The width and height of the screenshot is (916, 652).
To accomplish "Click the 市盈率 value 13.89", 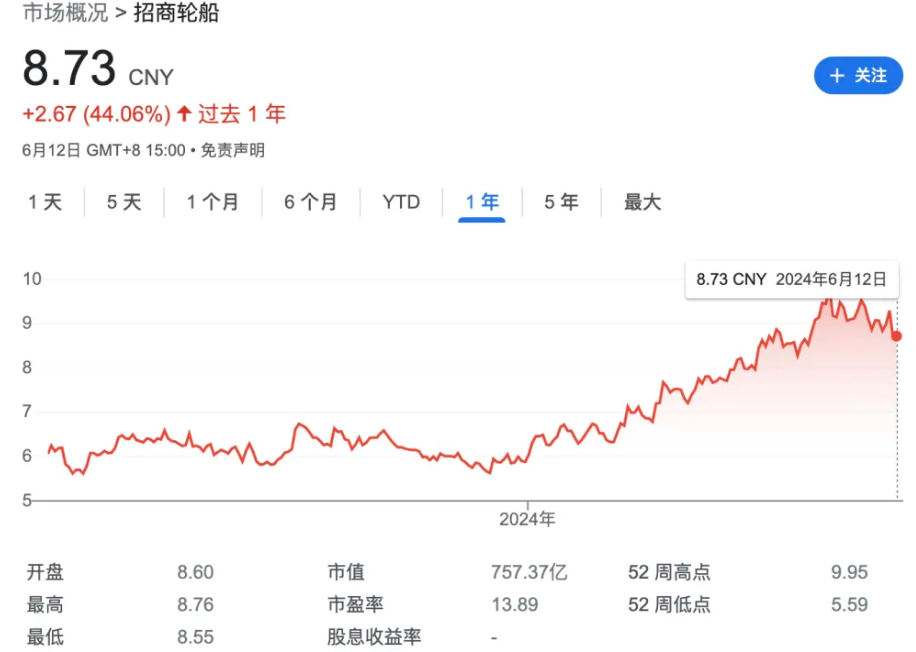I will (515, 605).
